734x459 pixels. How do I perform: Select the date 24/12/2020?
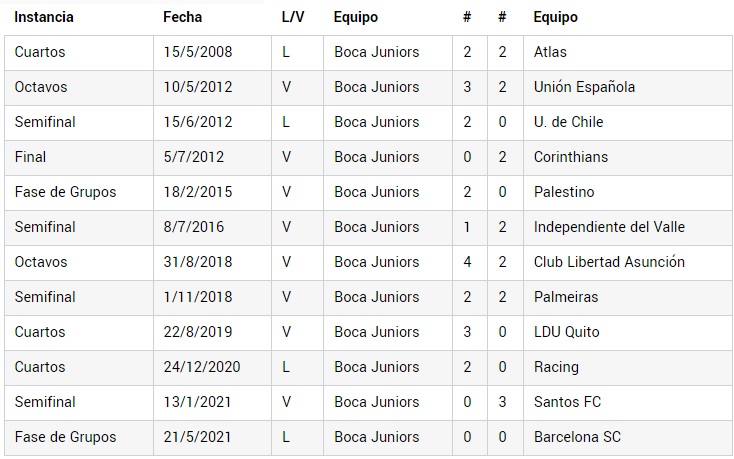coord(201,367)
